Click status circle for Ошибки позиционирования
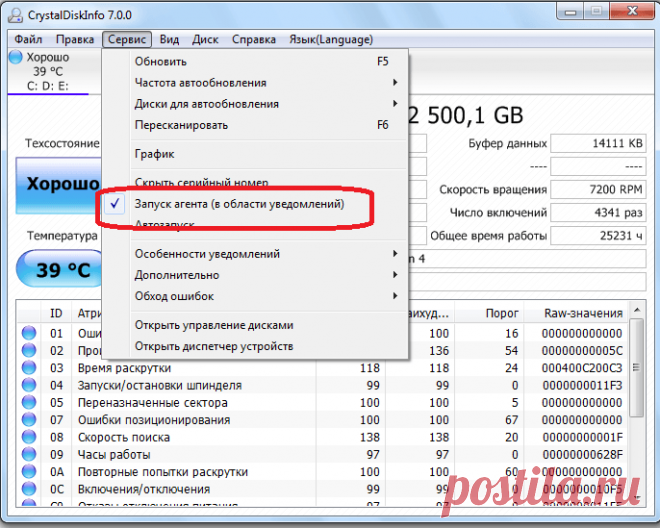This screenshot has width=660, height=528. 29,419
